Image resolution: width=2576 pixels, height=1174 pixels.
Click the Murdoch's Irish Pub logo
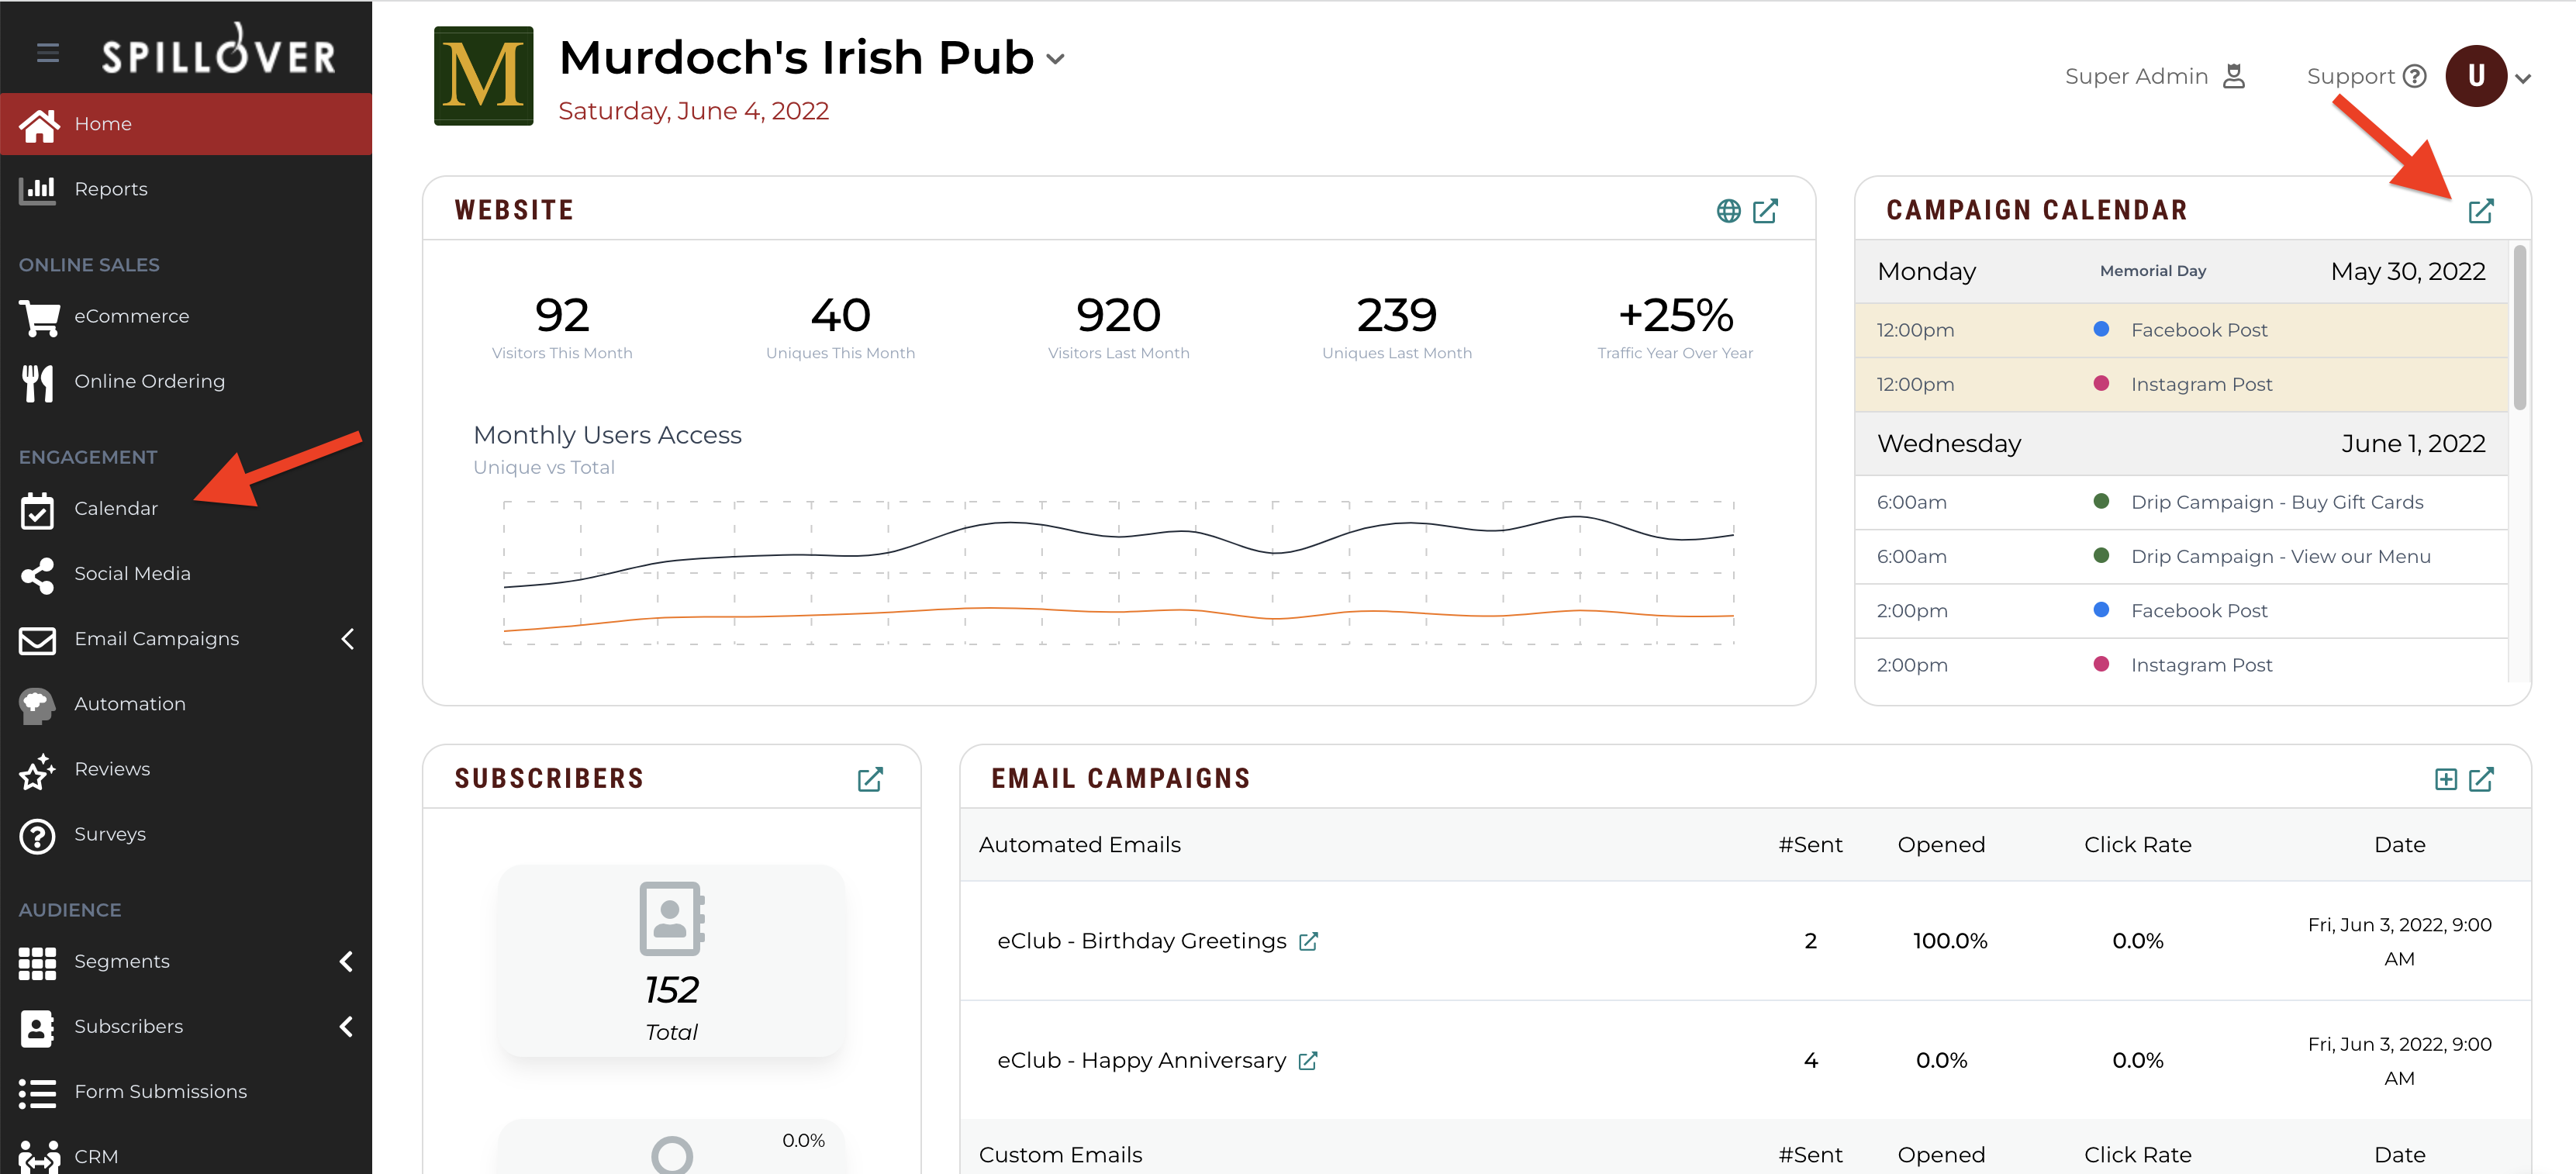point(483,76)
